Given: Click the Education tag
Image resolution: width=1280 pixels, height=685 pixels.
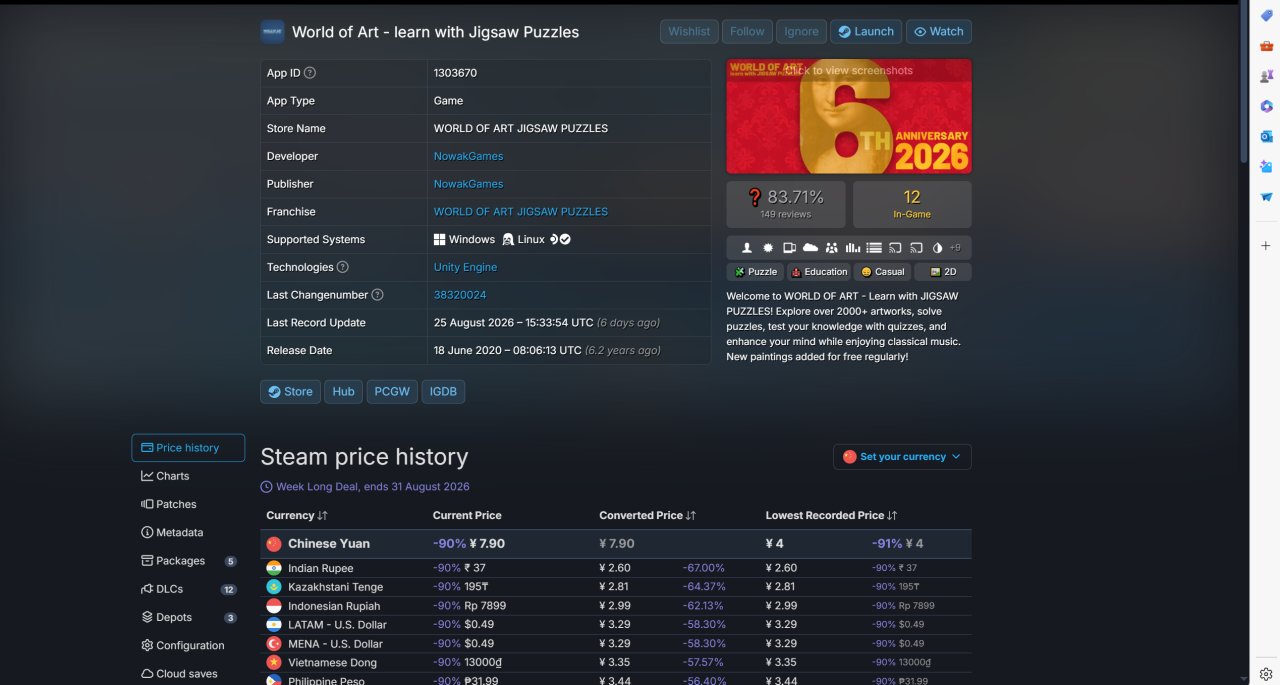Looking at the screenshot, I should 820,272.
